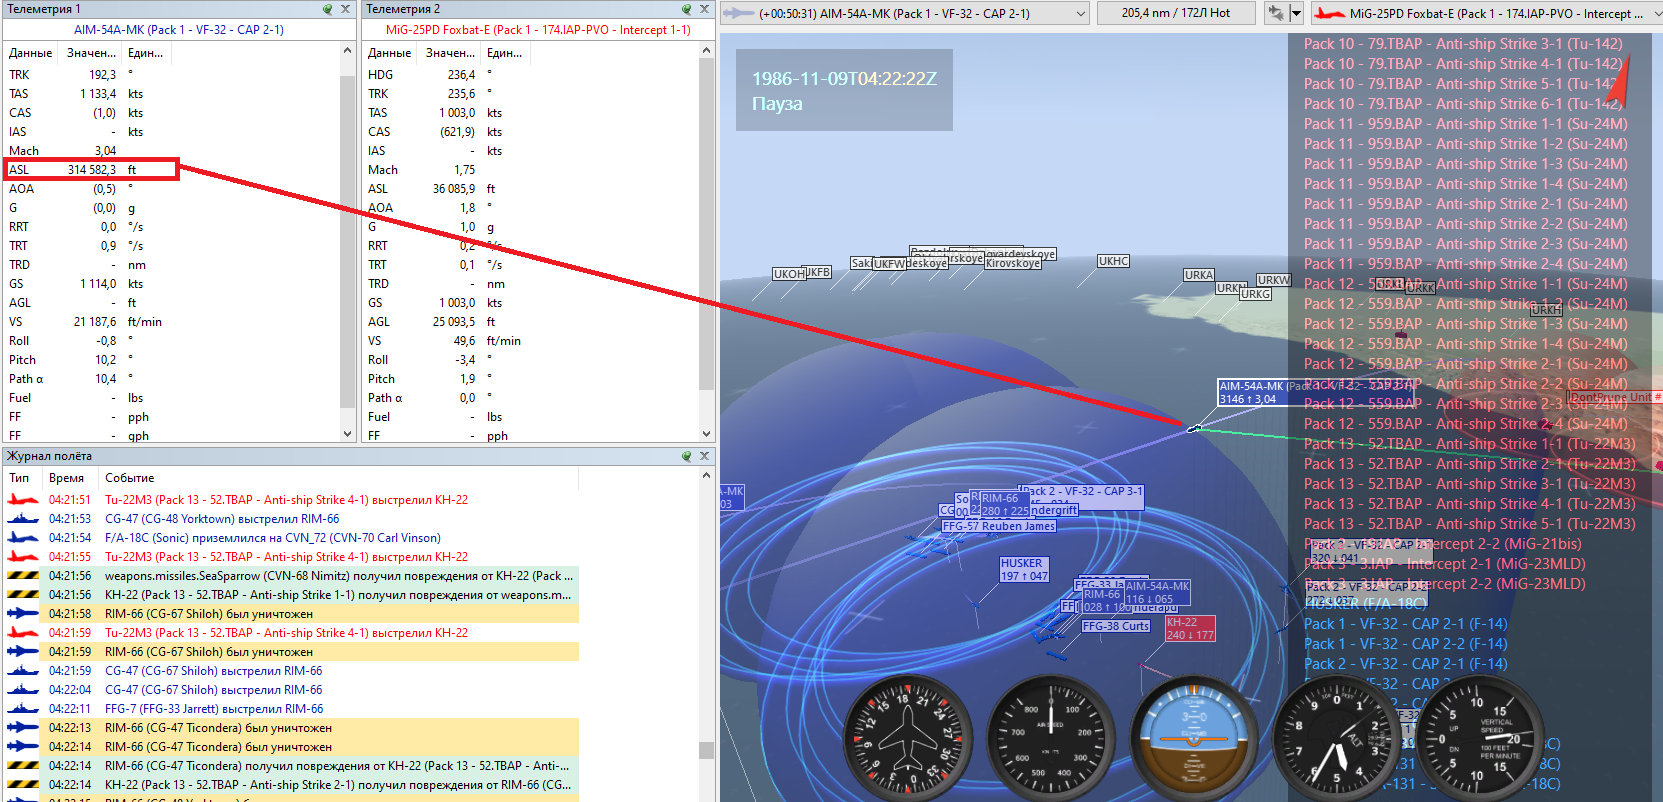Select Pack 2 - VF-32 - CAP 2-1 (F-14)
Viewport: 1663px width, 802px height.
click(1405, 664)
